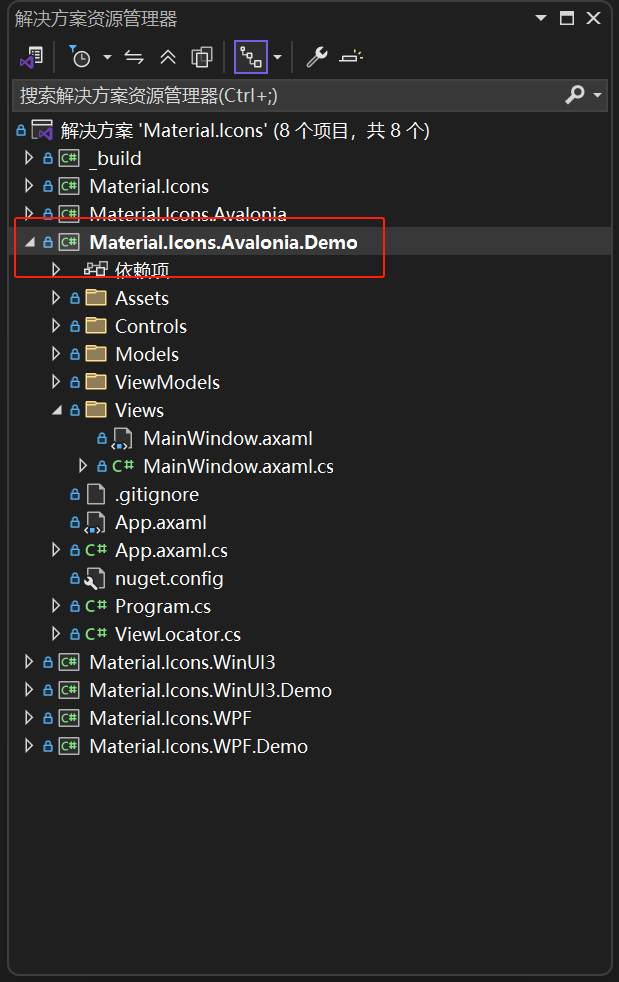The image size is (619, 982).
Task: Toggle the Show All Files button
Action: tap(251, 57)
